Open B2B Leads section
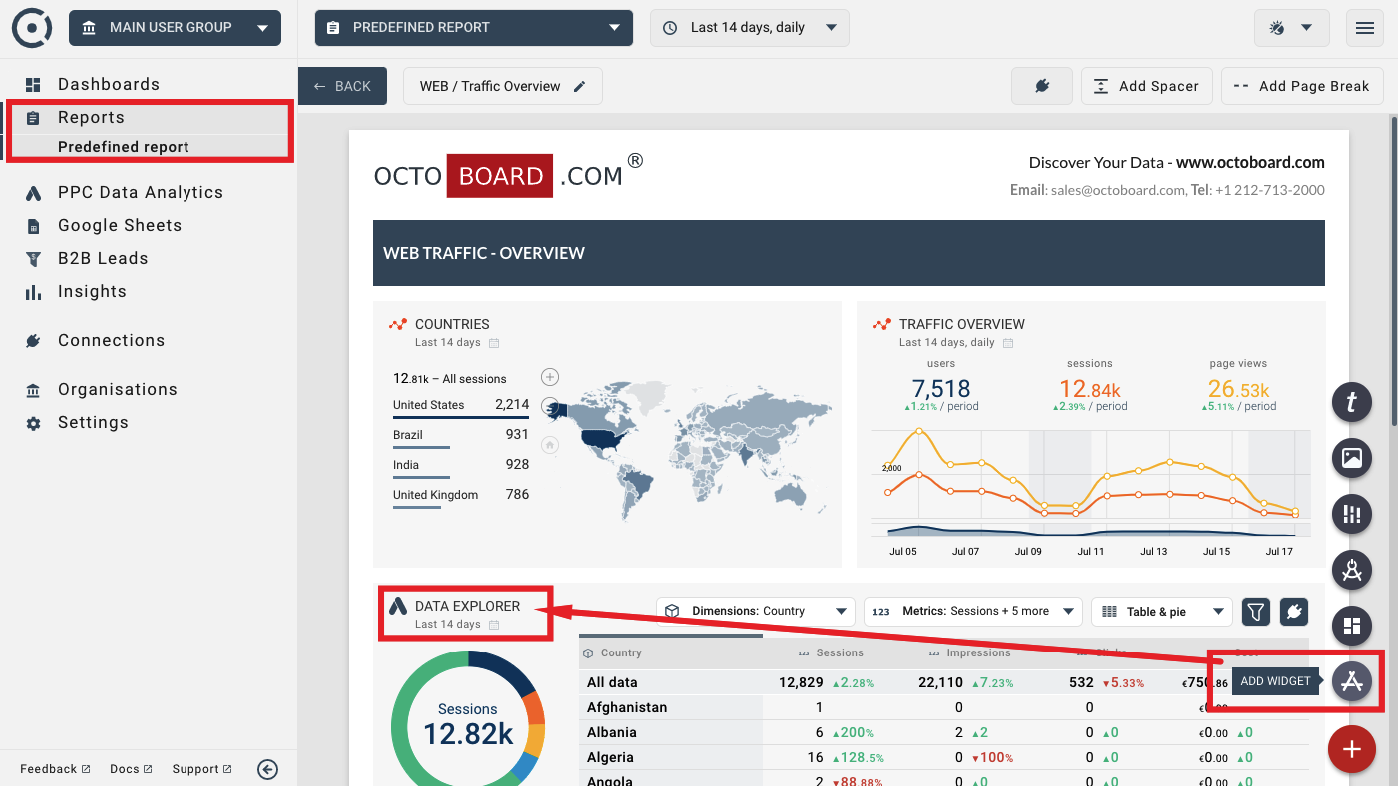 103,258
